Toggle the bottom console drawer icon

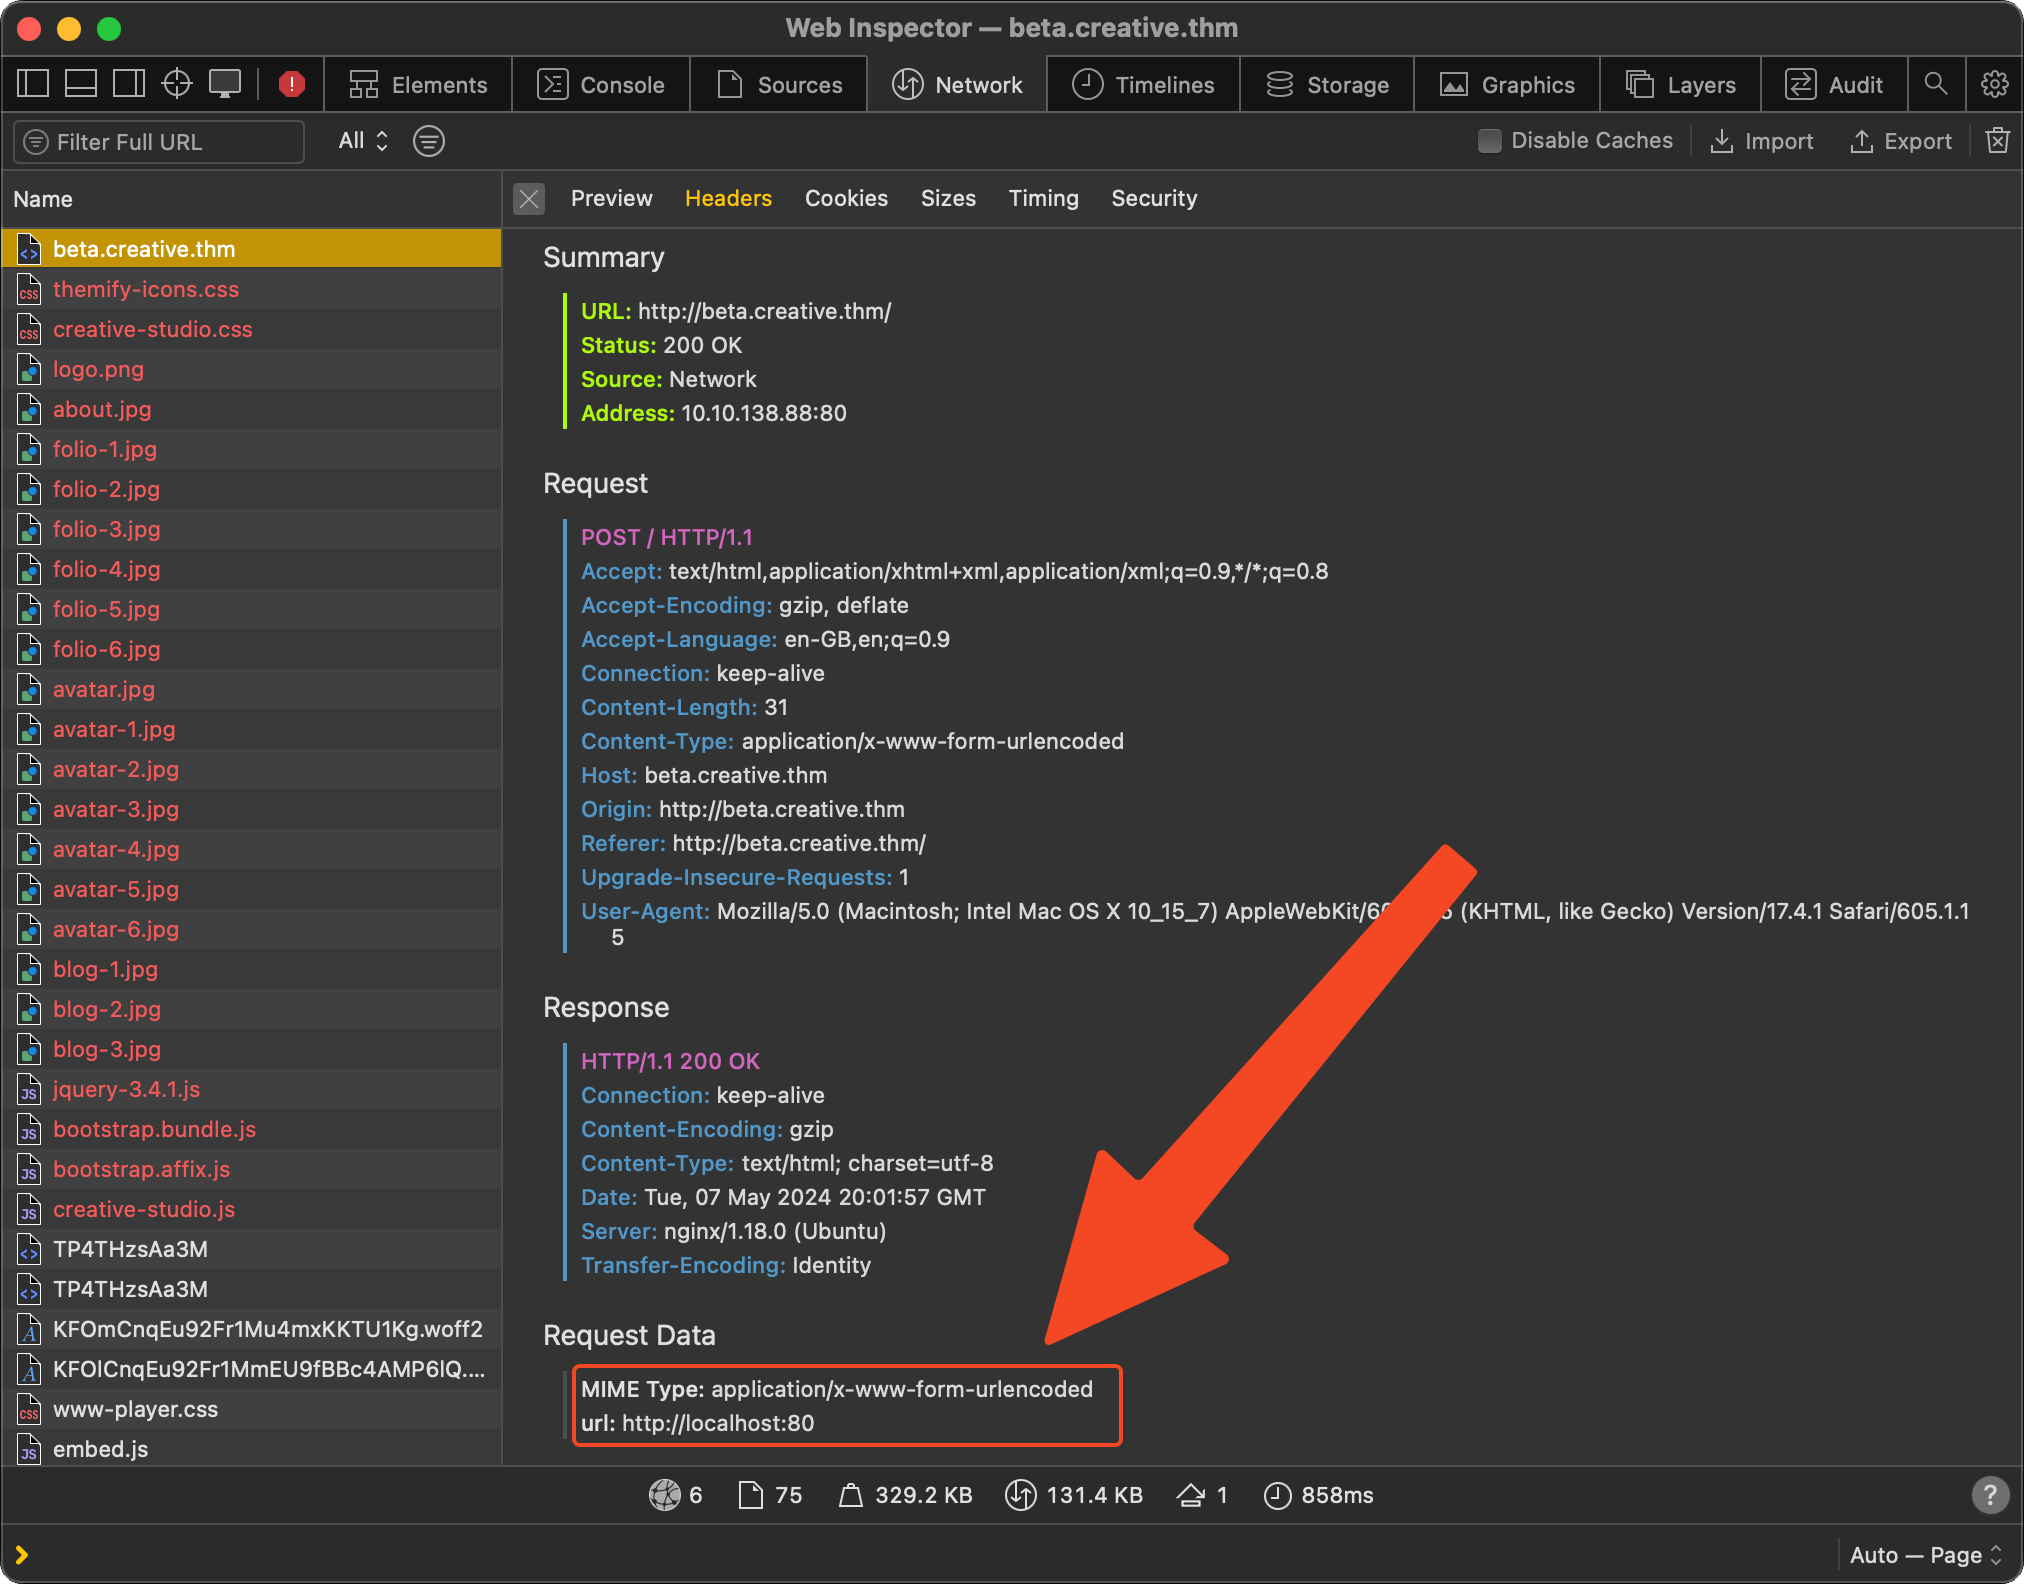click(x=81, y=84)
